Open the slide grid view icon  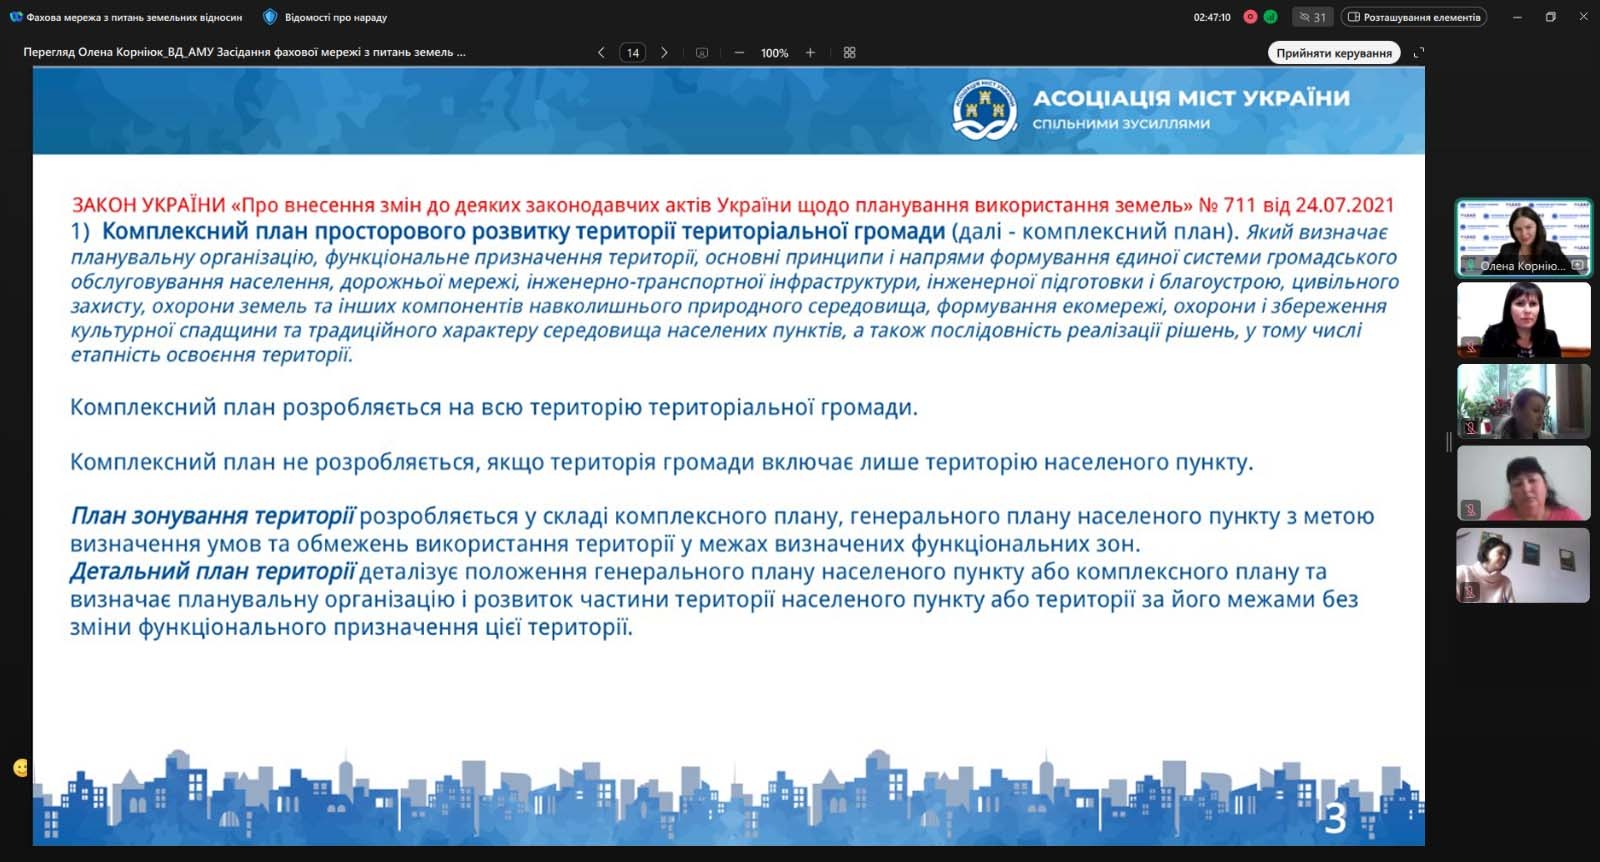pos(849,53)
